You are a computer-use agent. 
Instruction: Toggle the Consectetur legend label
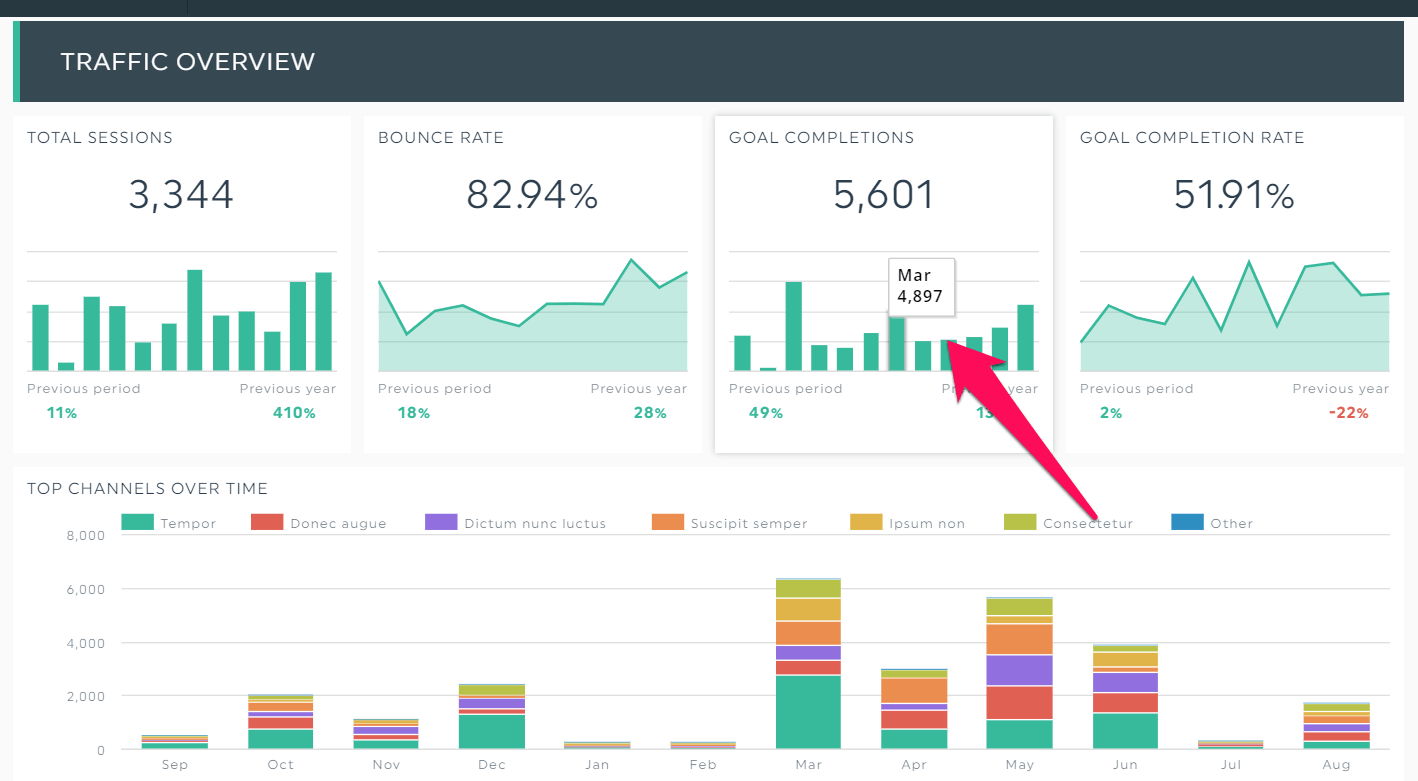(x=1087, y=523)
